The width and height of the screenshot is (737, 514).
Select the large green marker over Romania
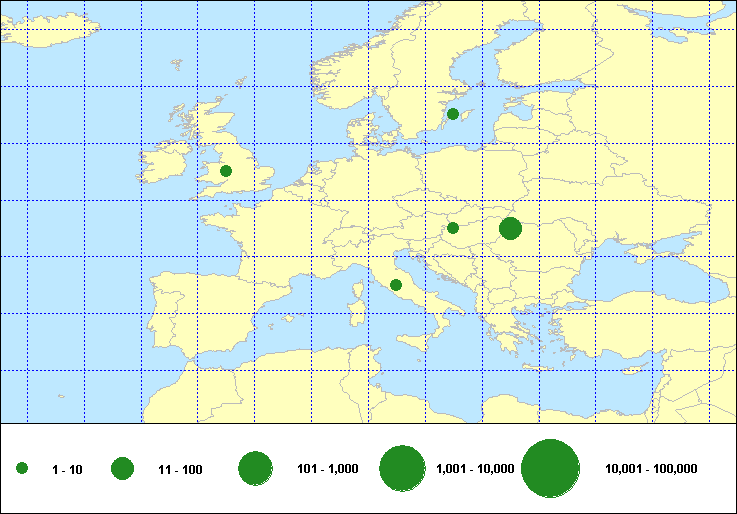click(510, 229)
